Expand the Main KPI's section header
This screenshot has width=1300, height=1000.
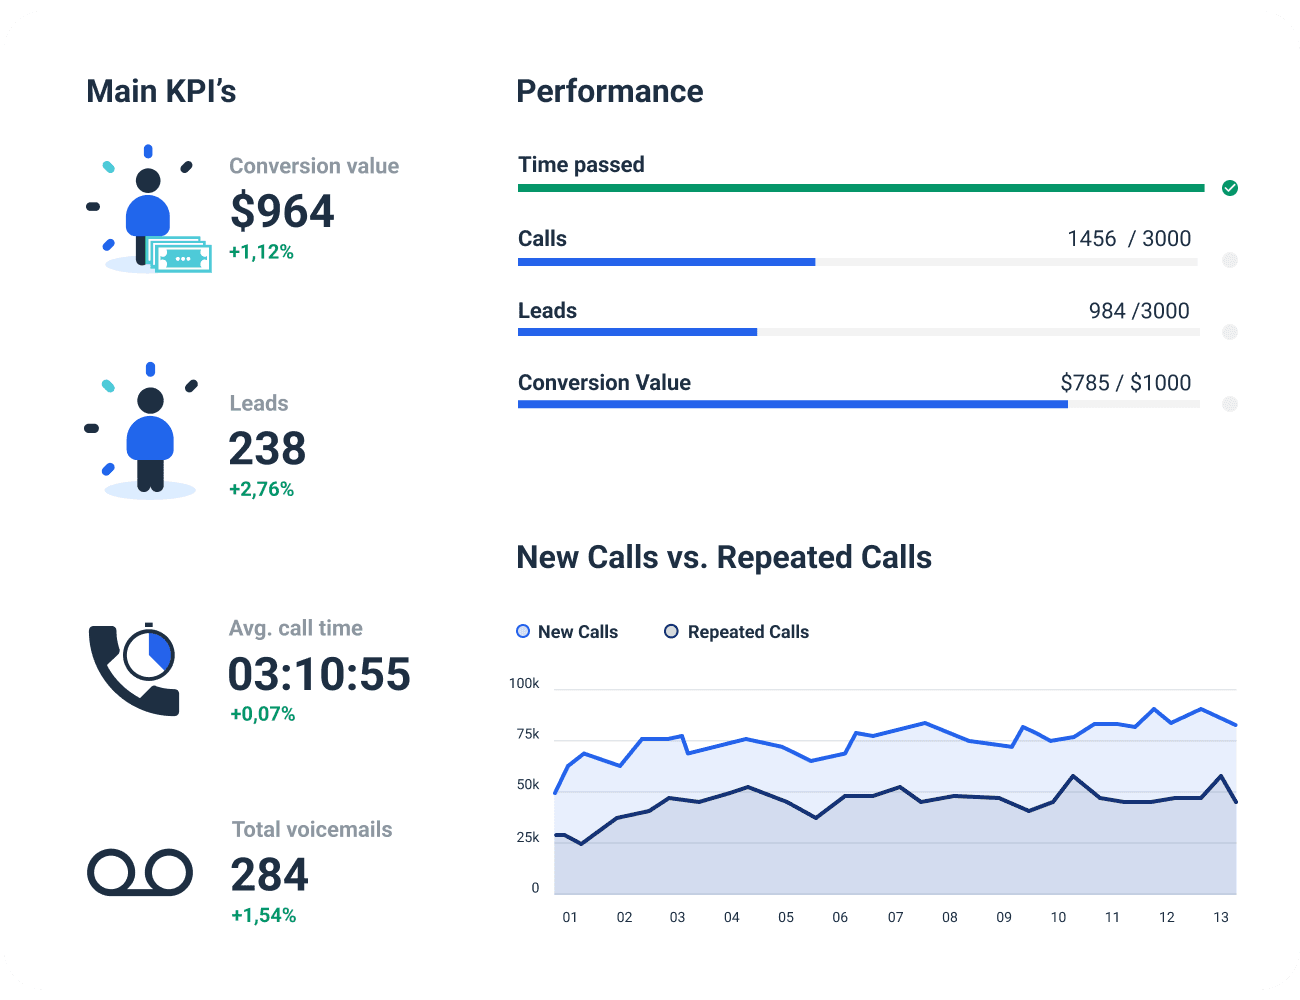[x=161, y=91]
